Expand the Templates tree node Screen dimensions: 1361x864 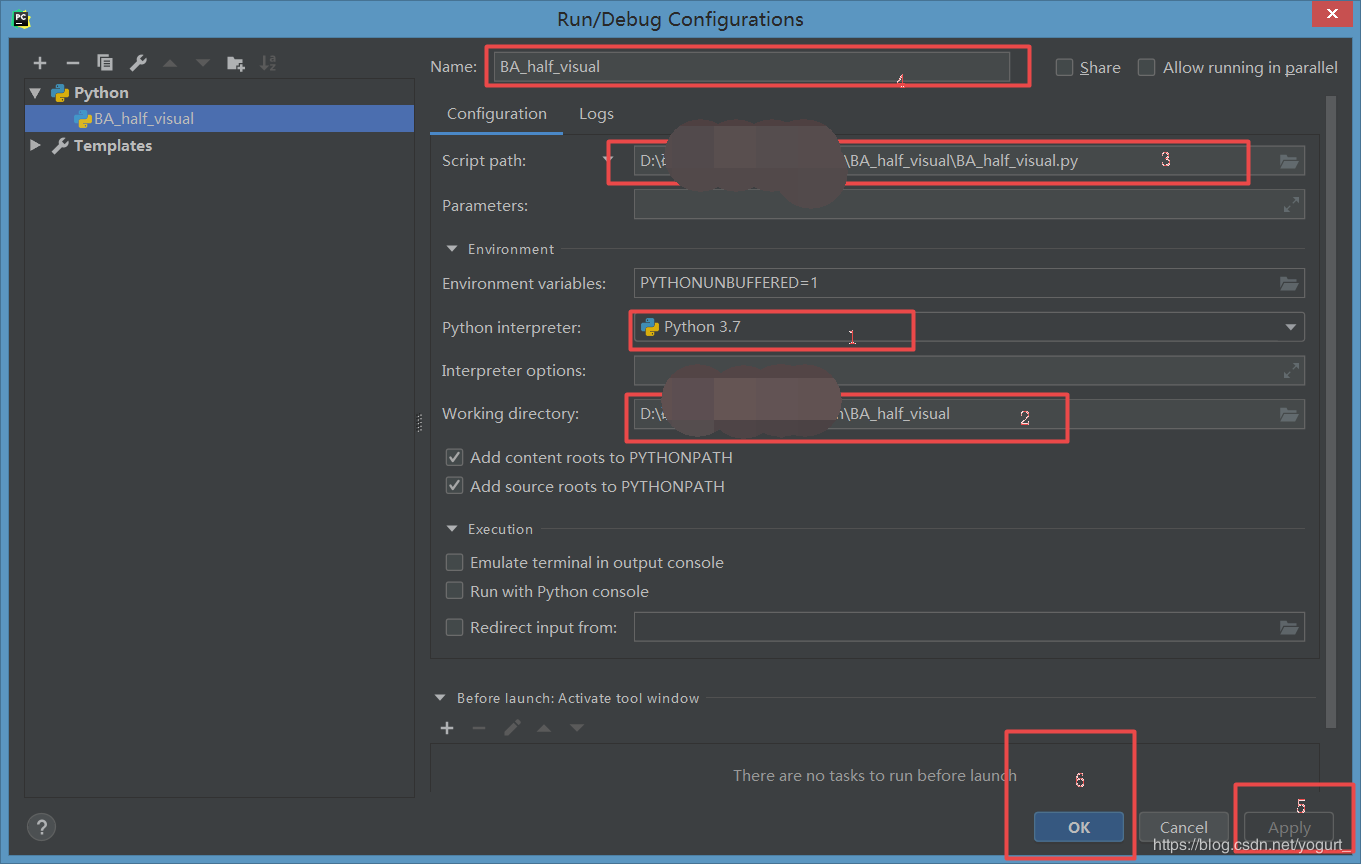(36, 145)
